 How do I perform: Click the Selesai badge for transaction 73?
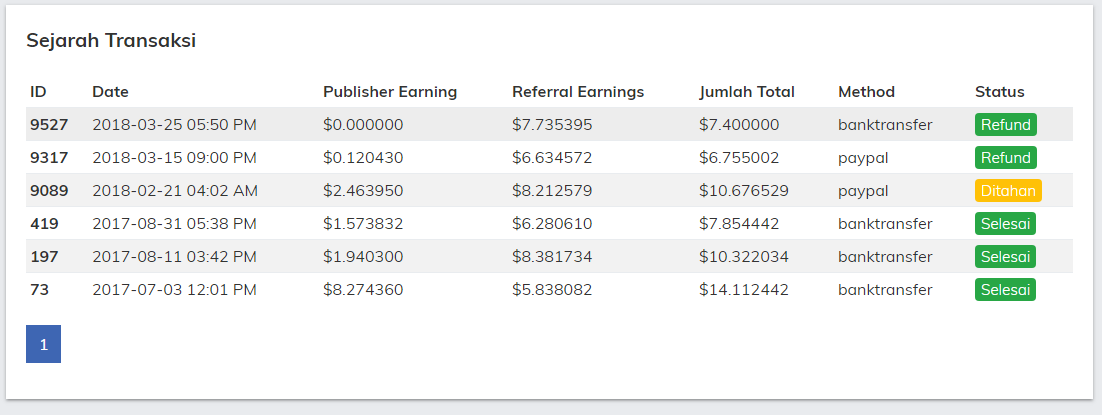(1005, 290)
